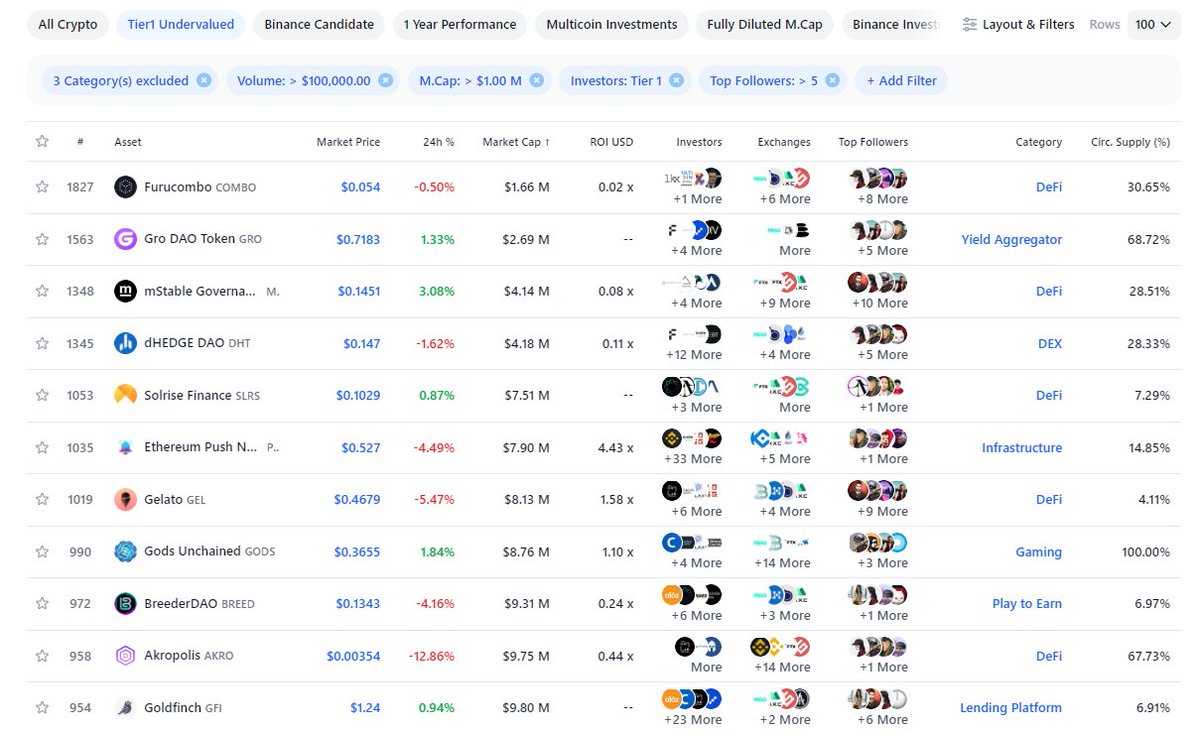The width and height of the screenshot is (1200, 734).
Task: Remove the M.Cap filter chip
Action: click(537, 80)
